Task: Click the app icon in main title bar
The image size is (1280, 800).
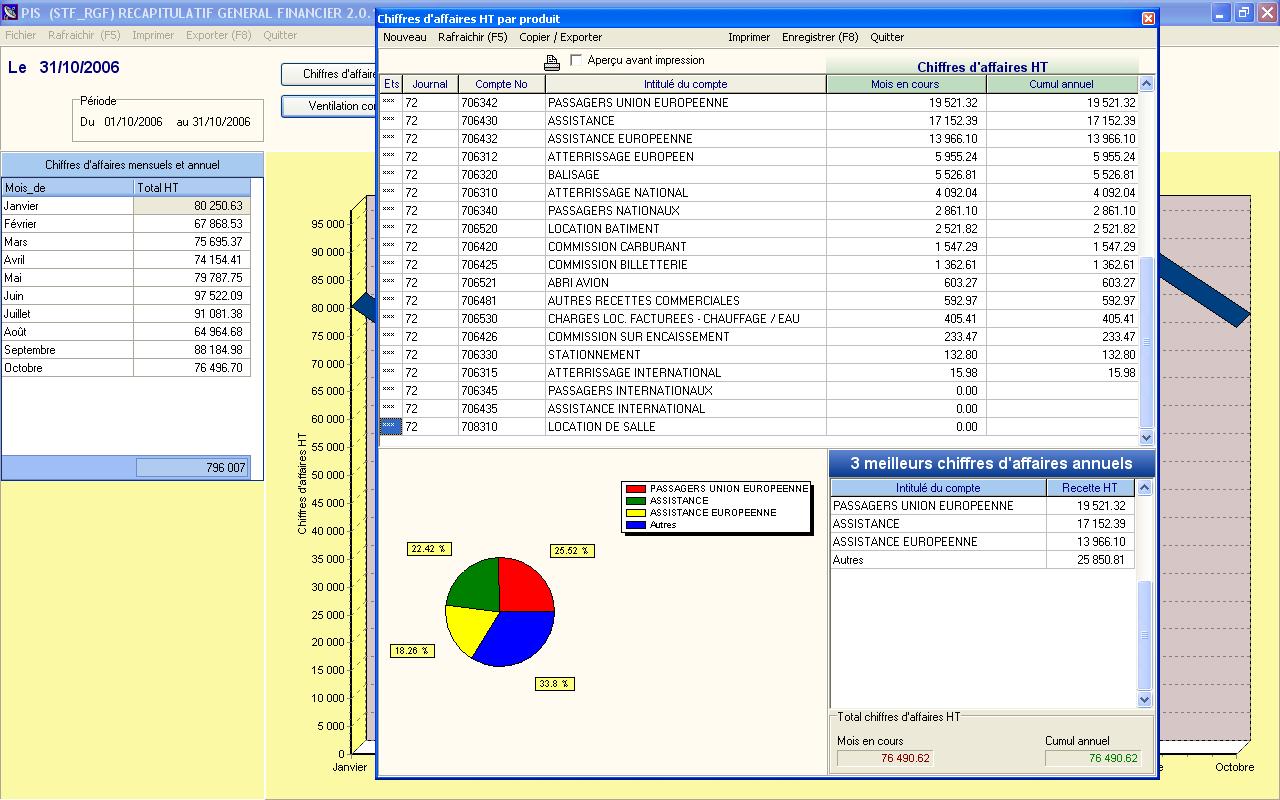Action: [10, 13]
